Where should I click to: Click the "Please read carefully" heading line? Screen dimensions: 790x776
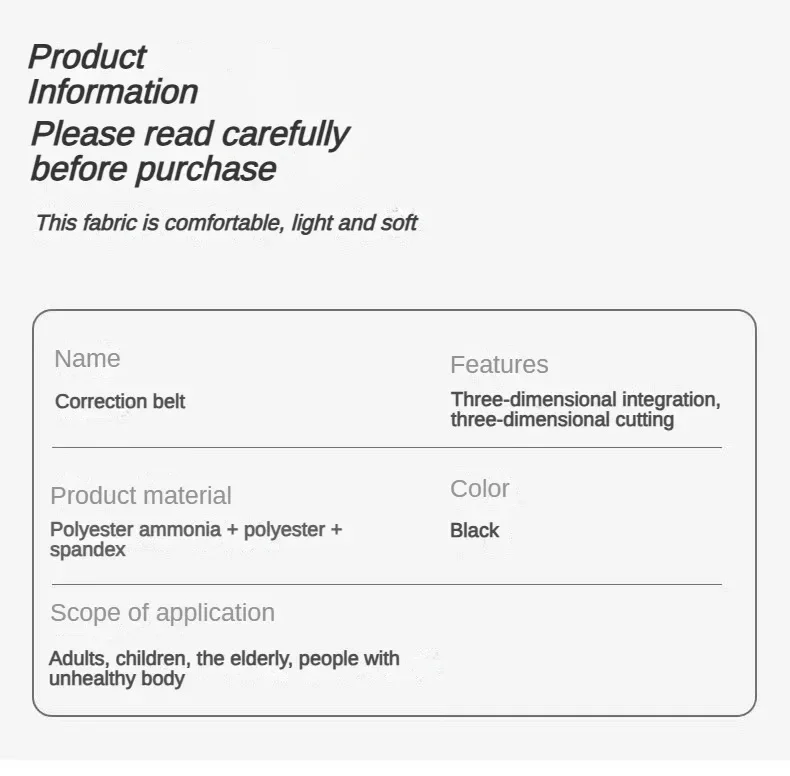[x=189, y=133]
